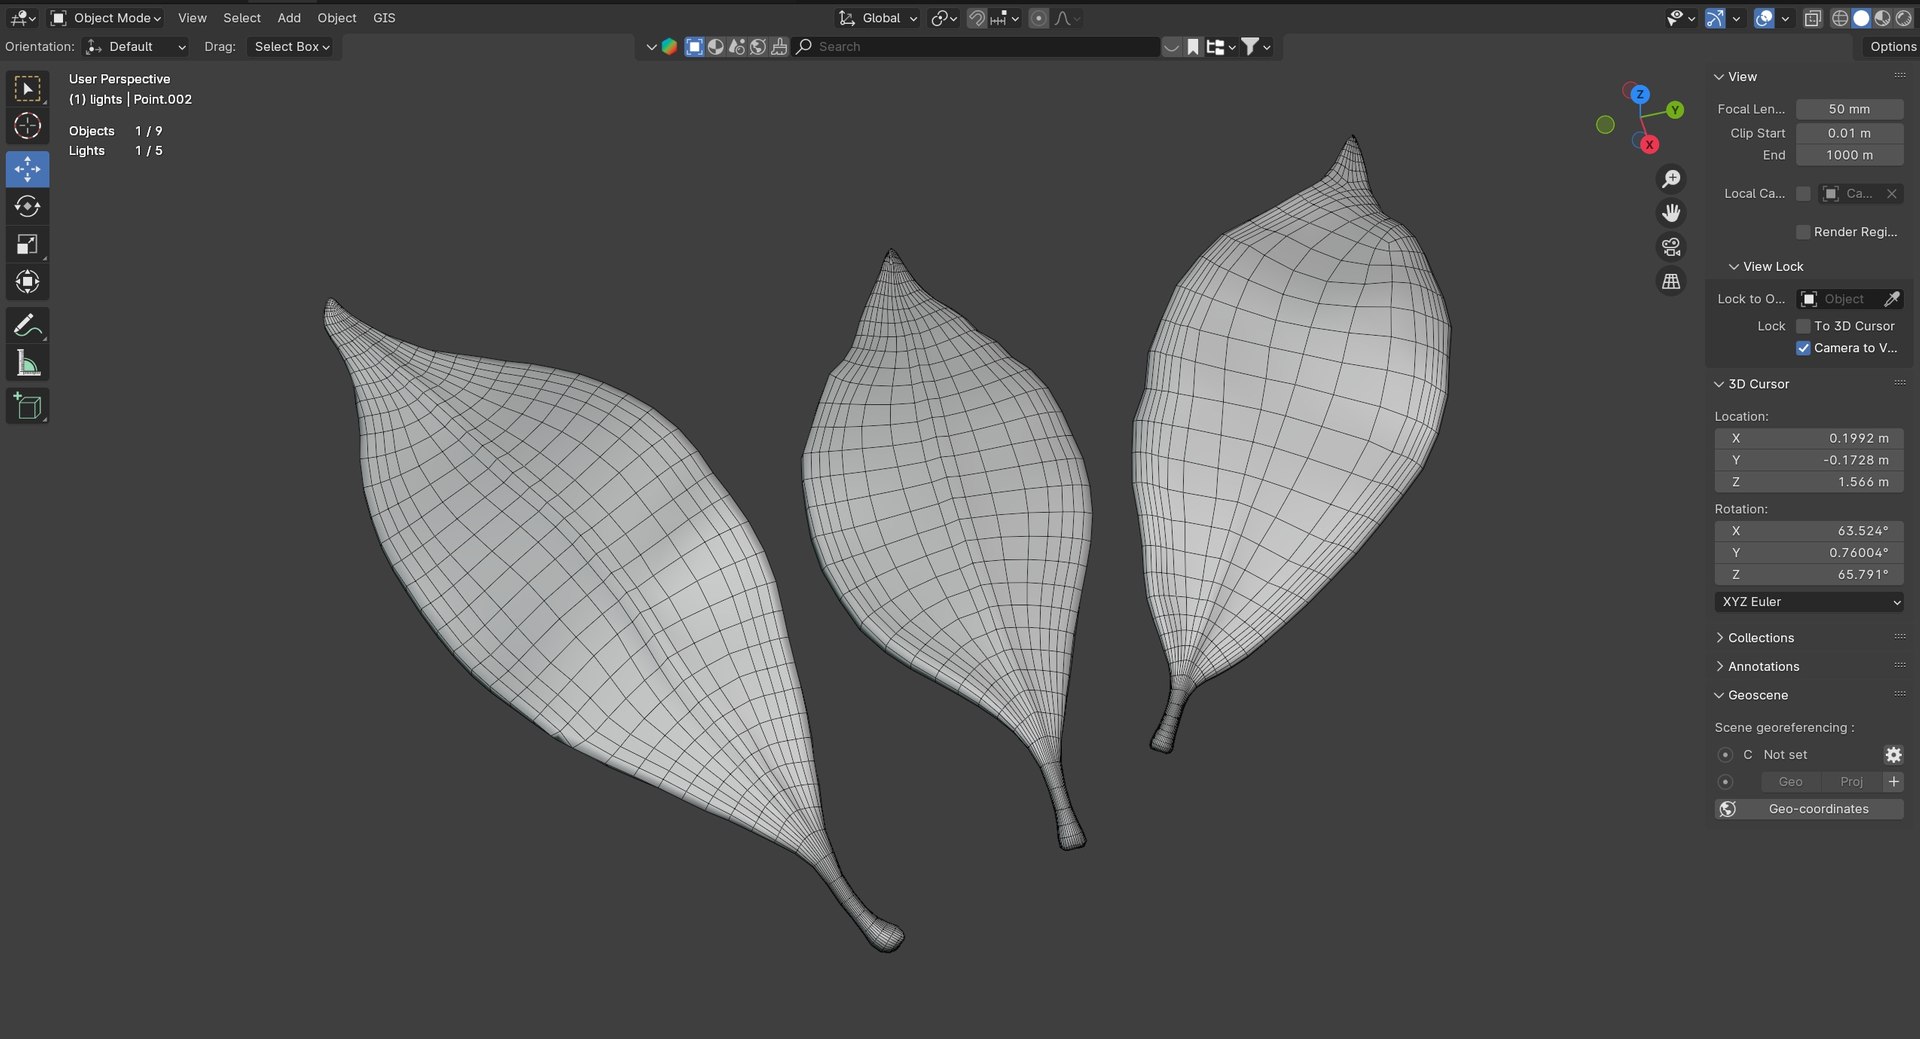
Task: Click the Geo-coordinates button
Action: coord(1810,809)
